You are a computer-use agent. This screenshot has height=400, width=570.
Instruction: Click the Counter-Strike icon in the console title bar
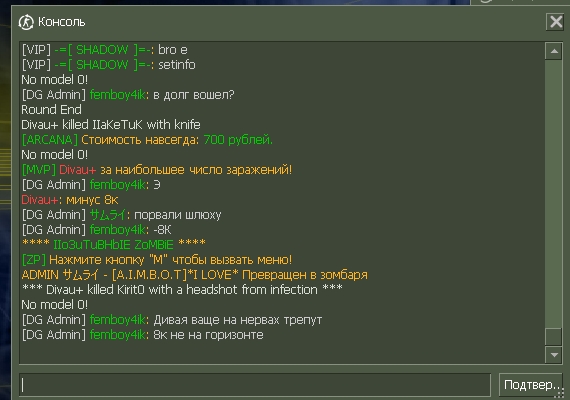pos(26,22)
